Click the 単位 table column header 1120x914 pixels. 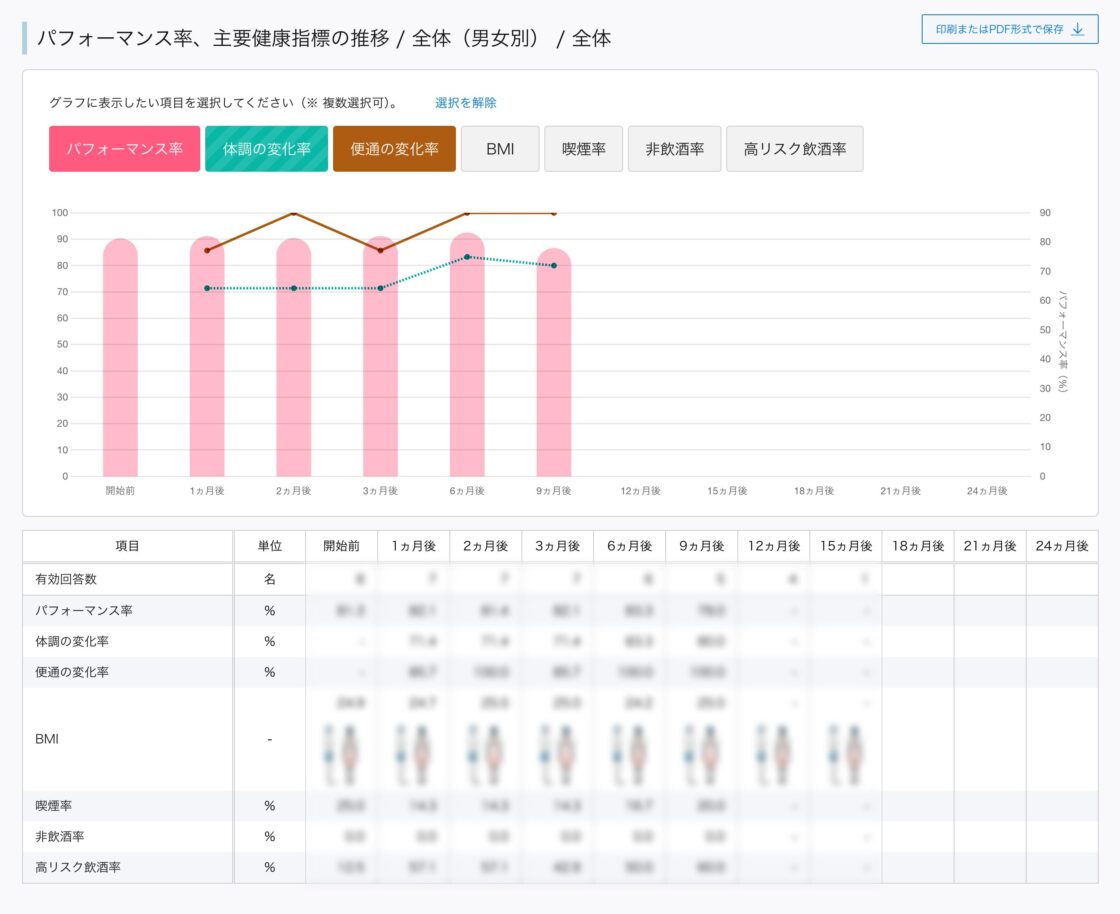(269, 546)
